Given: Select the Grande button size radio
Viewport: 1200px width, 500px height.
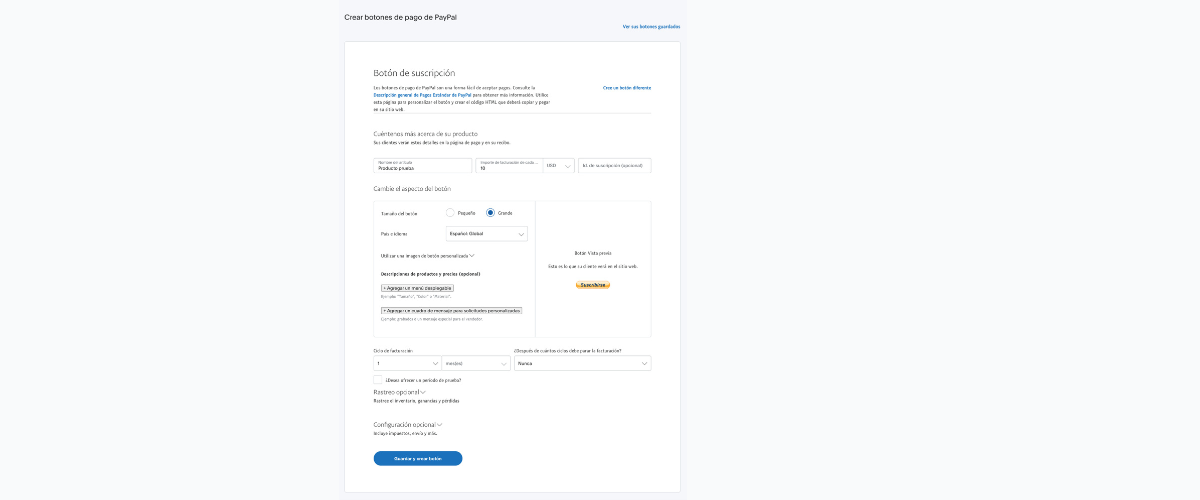Looking at the screenshot, I should pos(490,212).
